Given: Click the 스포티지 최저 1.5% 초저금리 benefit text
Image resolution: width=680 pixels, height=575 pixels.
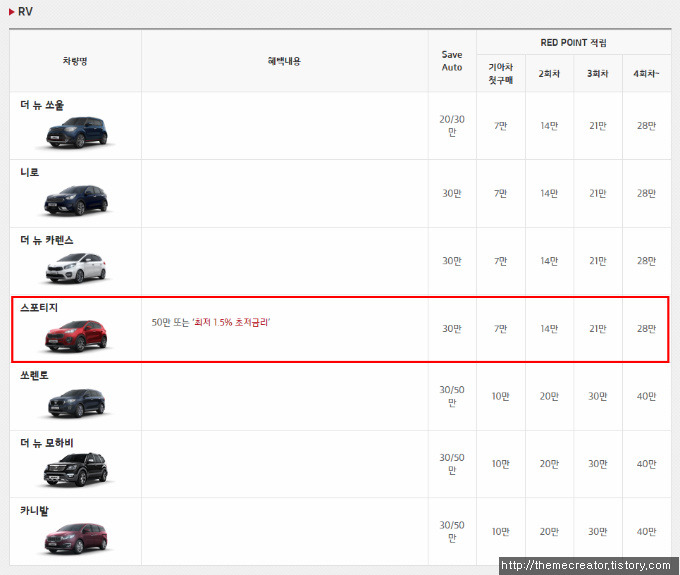Looking at the screenshot, I should pyautogui.click(x=231, y=322).
